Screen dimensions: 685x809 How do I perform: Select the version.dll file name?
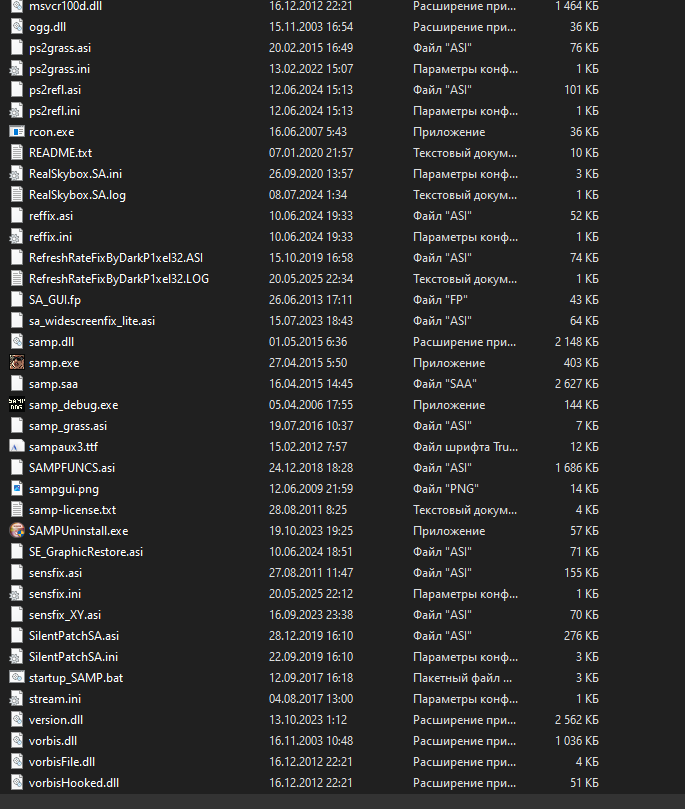pyautogui.click(x=56, y=720)
